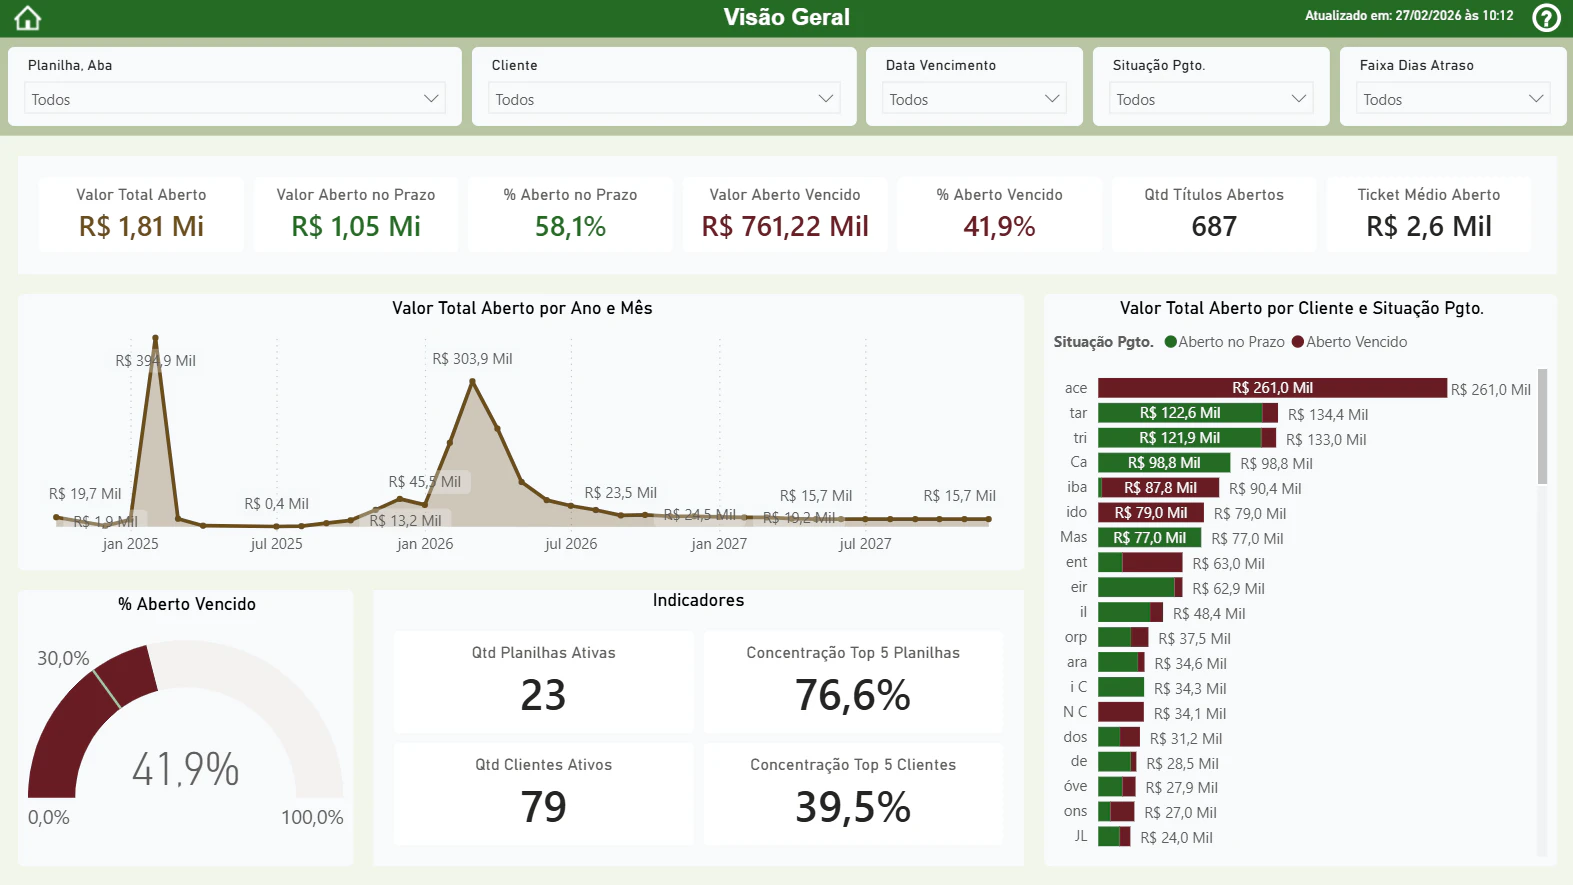Click the R$ 23,5 Mil line chart label
The image size is (1573, 885).
(621, 493)
